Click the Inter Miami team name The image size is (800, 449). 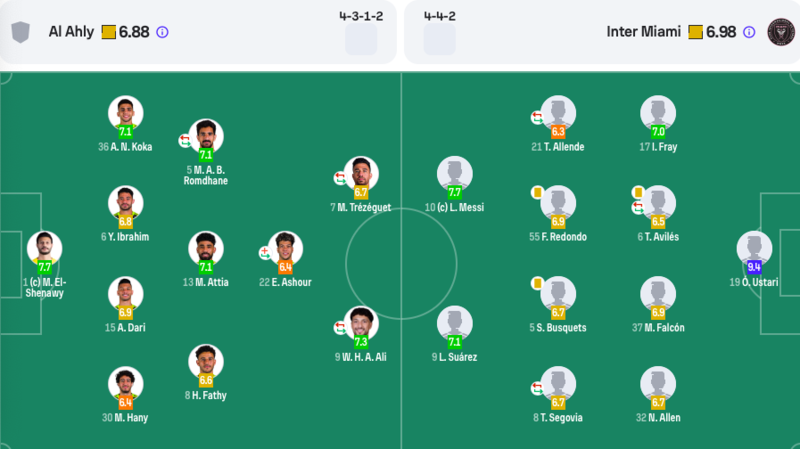[x=643, y=32]
